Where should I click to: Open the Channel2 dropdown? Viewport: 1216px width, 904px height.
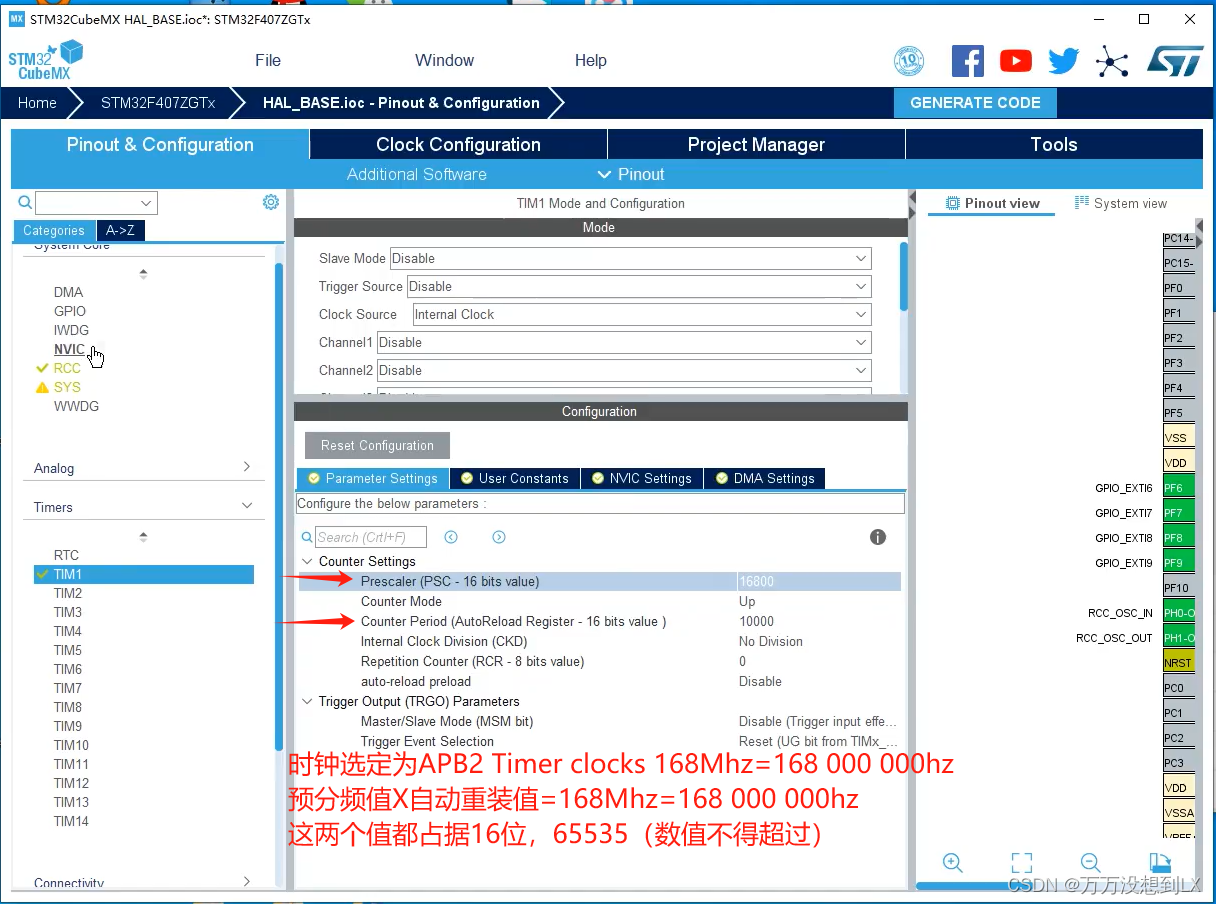pyautogui.click(x=624, y=370)
